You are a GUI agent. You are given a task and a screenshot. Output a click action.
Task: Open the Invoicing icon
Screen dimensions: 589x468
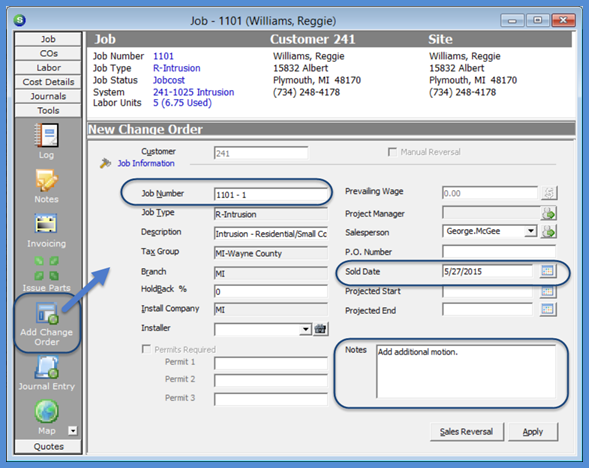coord(46,223)
